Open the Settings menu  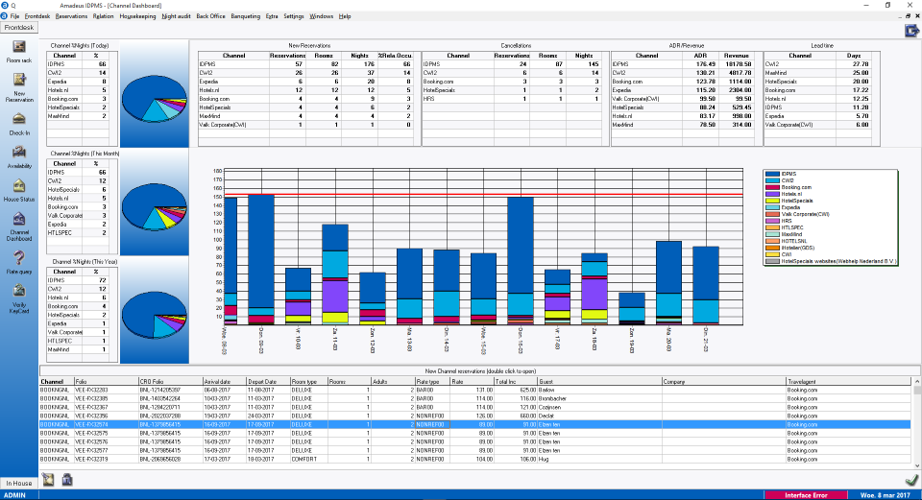point(293,16)
